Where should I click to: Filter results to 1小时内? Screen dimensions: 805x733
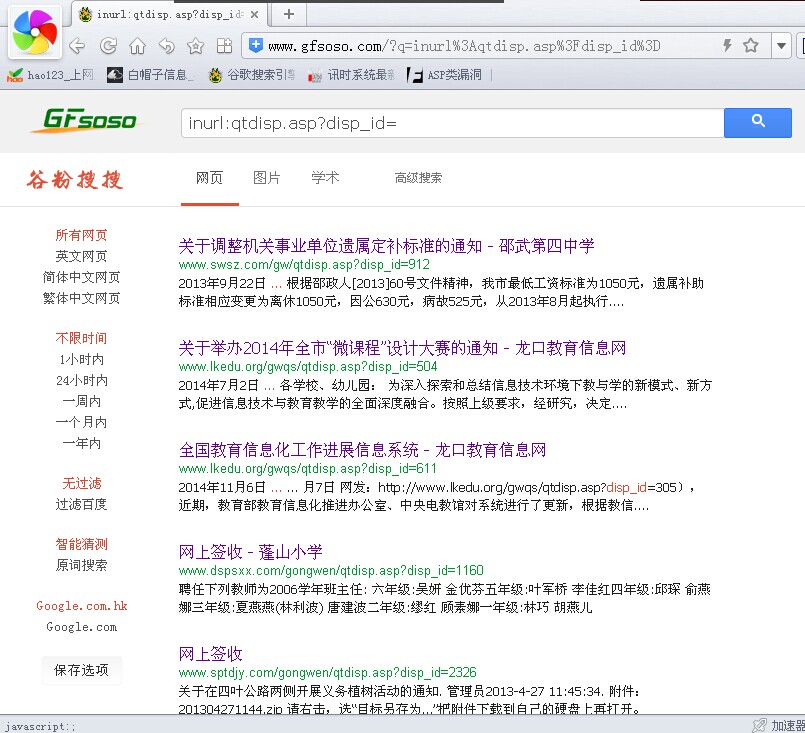(81, 359)
